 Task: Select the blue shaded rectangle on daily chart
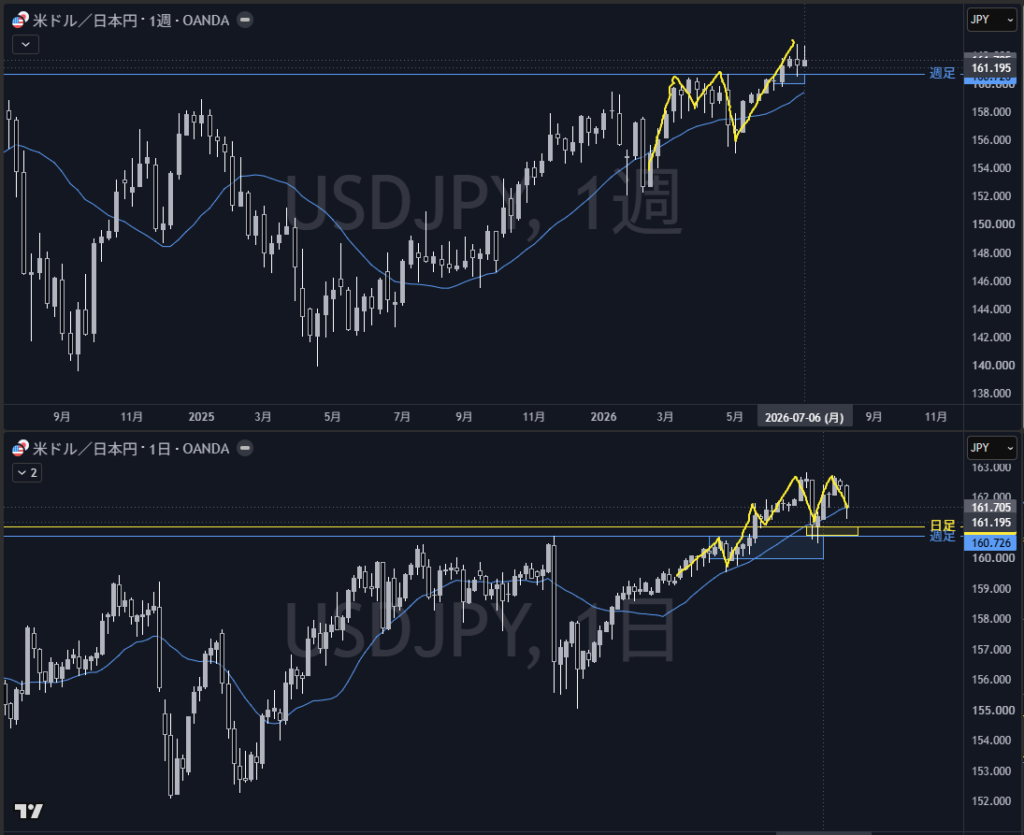point(766,547)
